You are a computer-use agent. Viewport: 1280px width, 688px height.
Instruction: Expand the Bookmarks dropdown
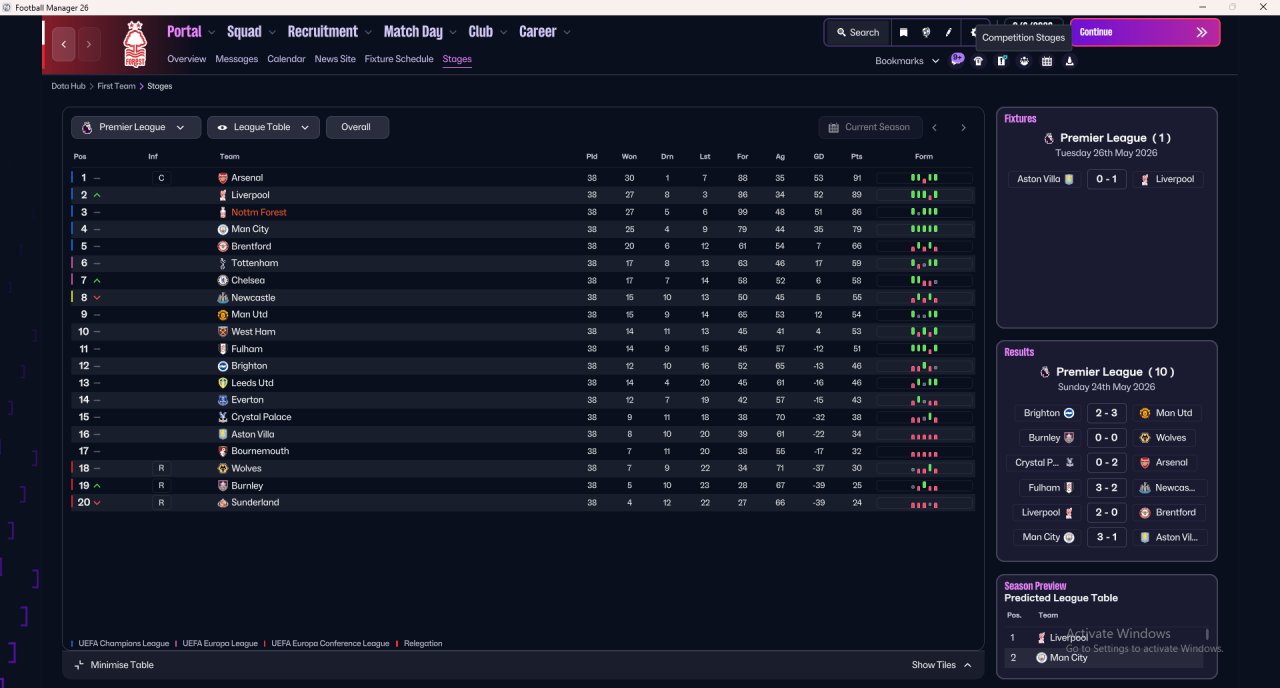[x=907, y=61]
